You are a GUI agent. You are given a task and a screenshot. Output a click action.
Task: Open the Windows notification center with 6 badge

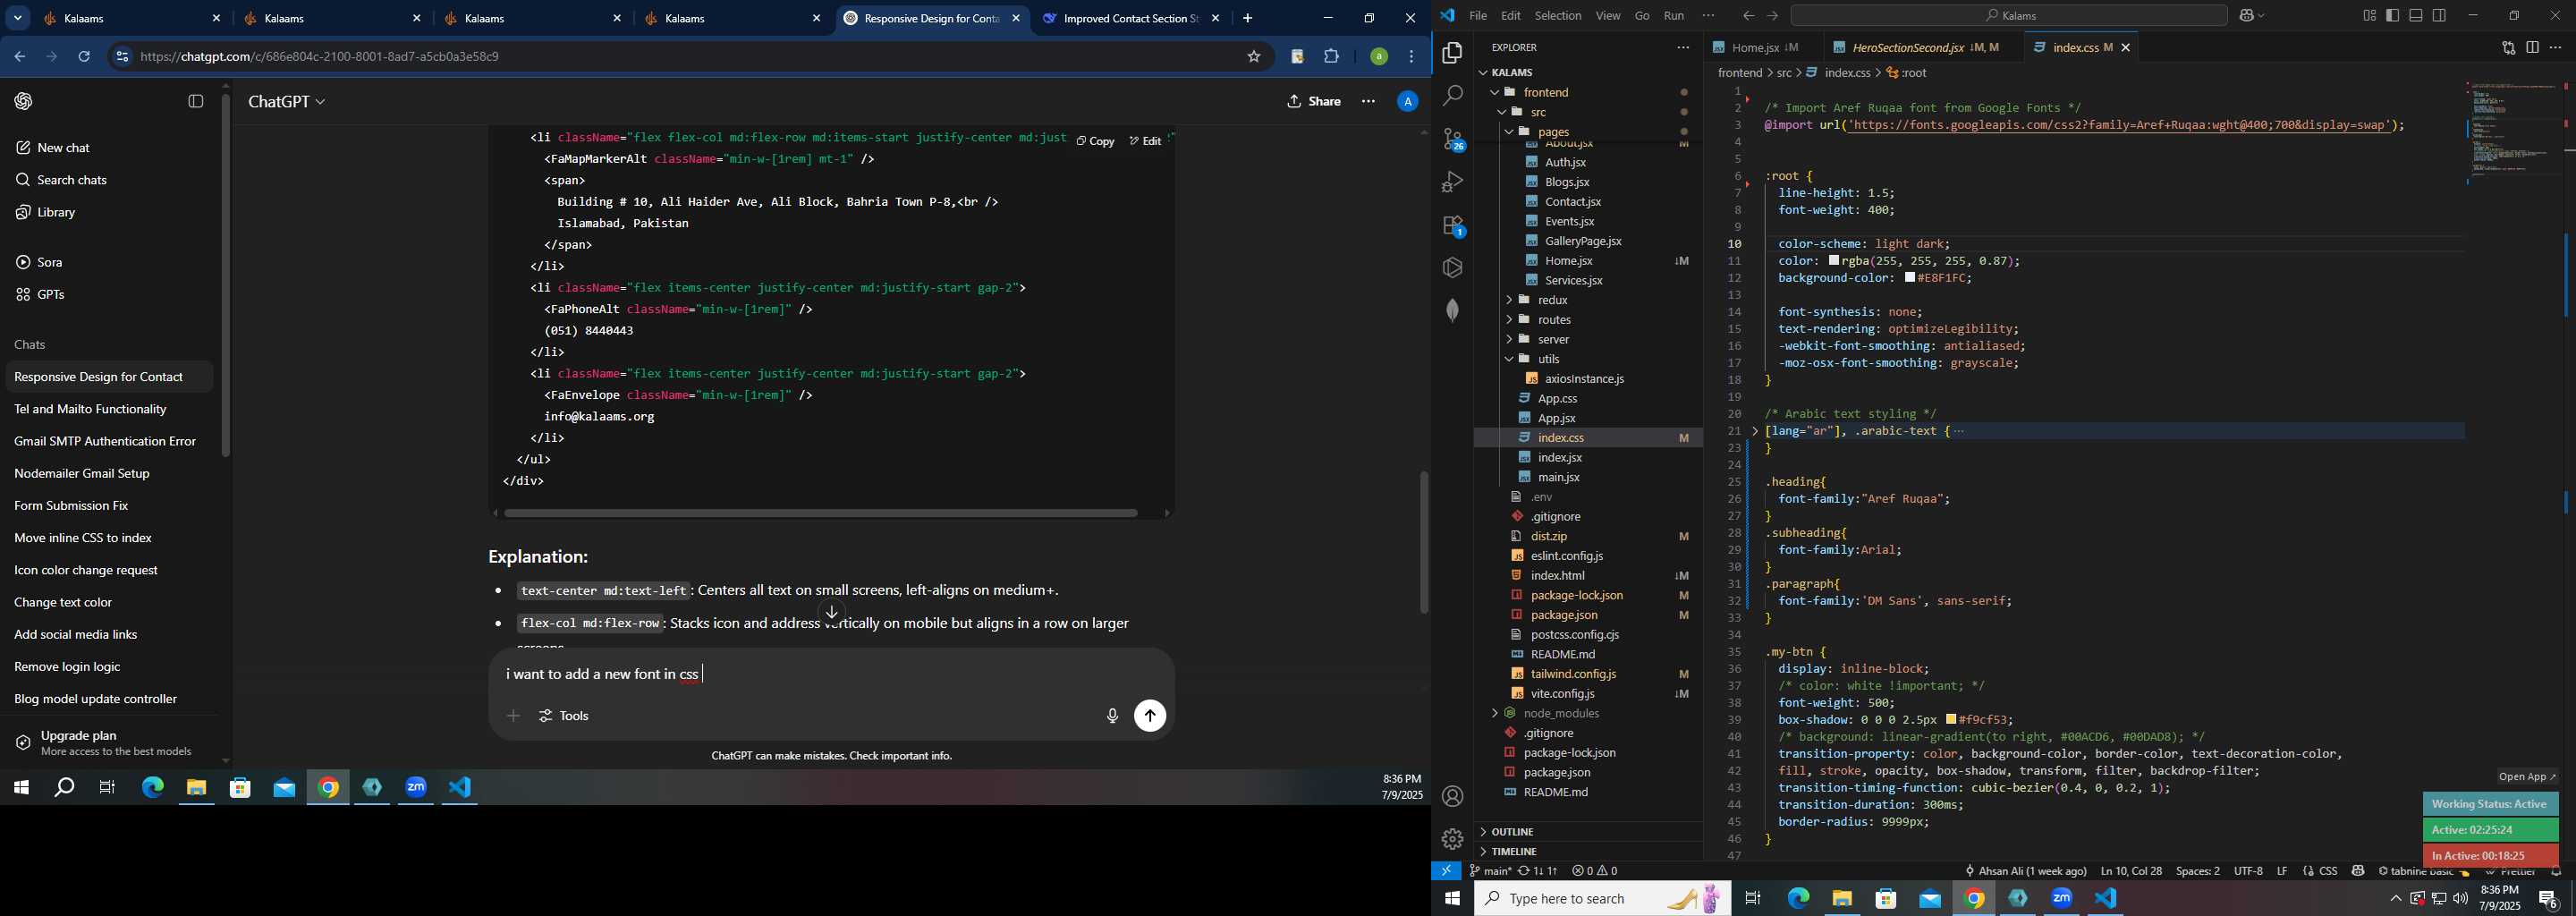[2549, 899]
